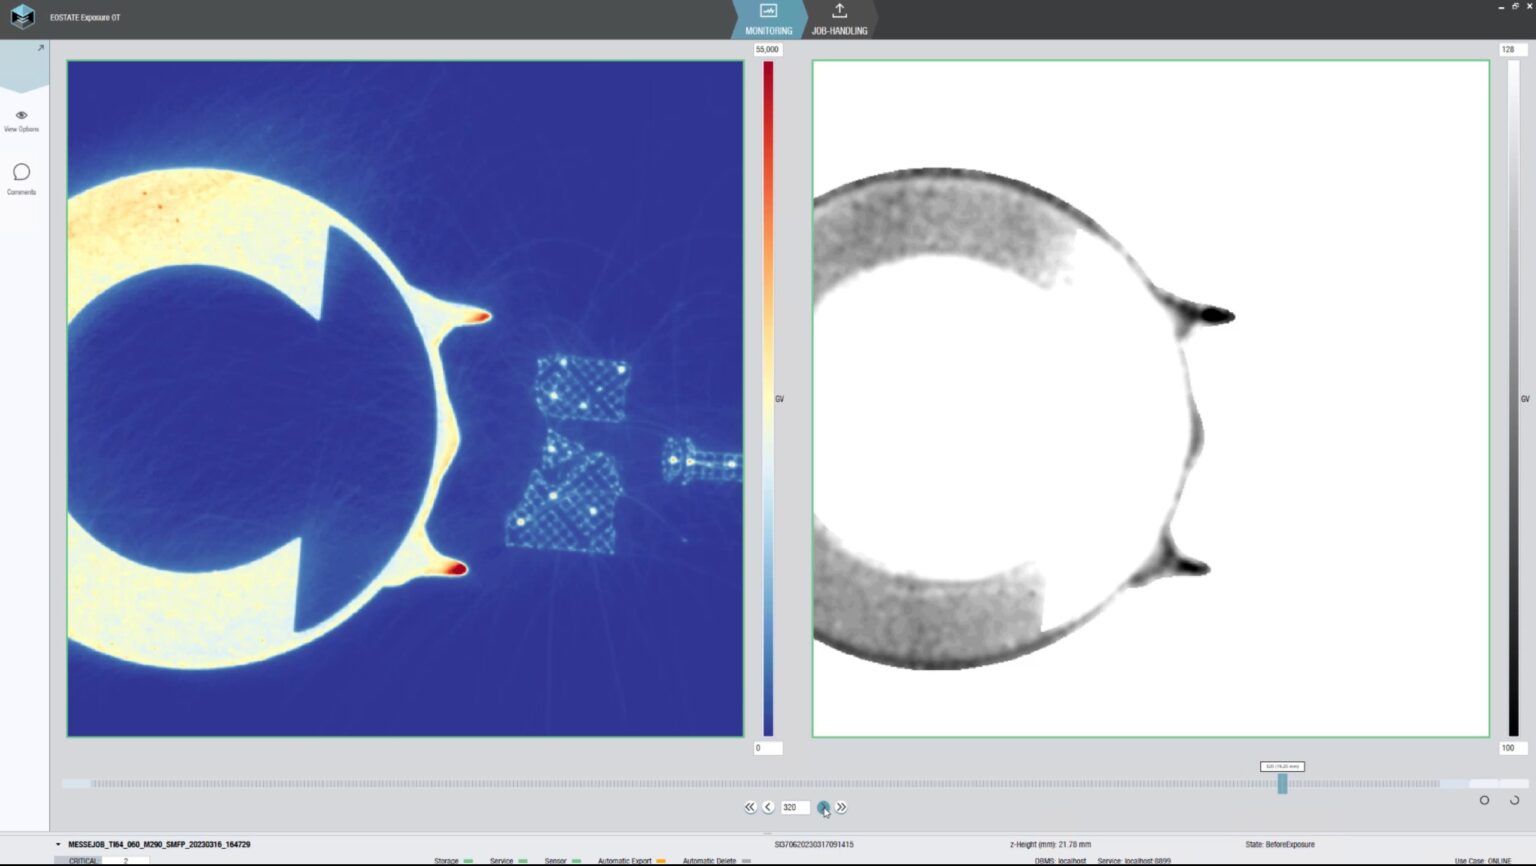This screenshot has width=1536, height=866.
Task: Collapse the MESSEJOB job row
Action: (x=58, y=845)
